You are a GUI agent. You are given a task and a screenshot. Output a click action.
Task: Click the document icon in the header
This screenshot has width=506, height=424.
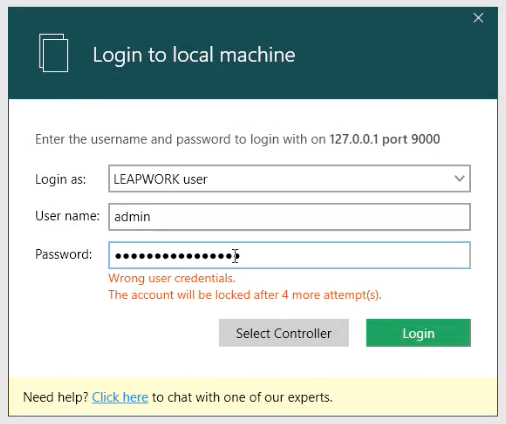coord(53,53)
